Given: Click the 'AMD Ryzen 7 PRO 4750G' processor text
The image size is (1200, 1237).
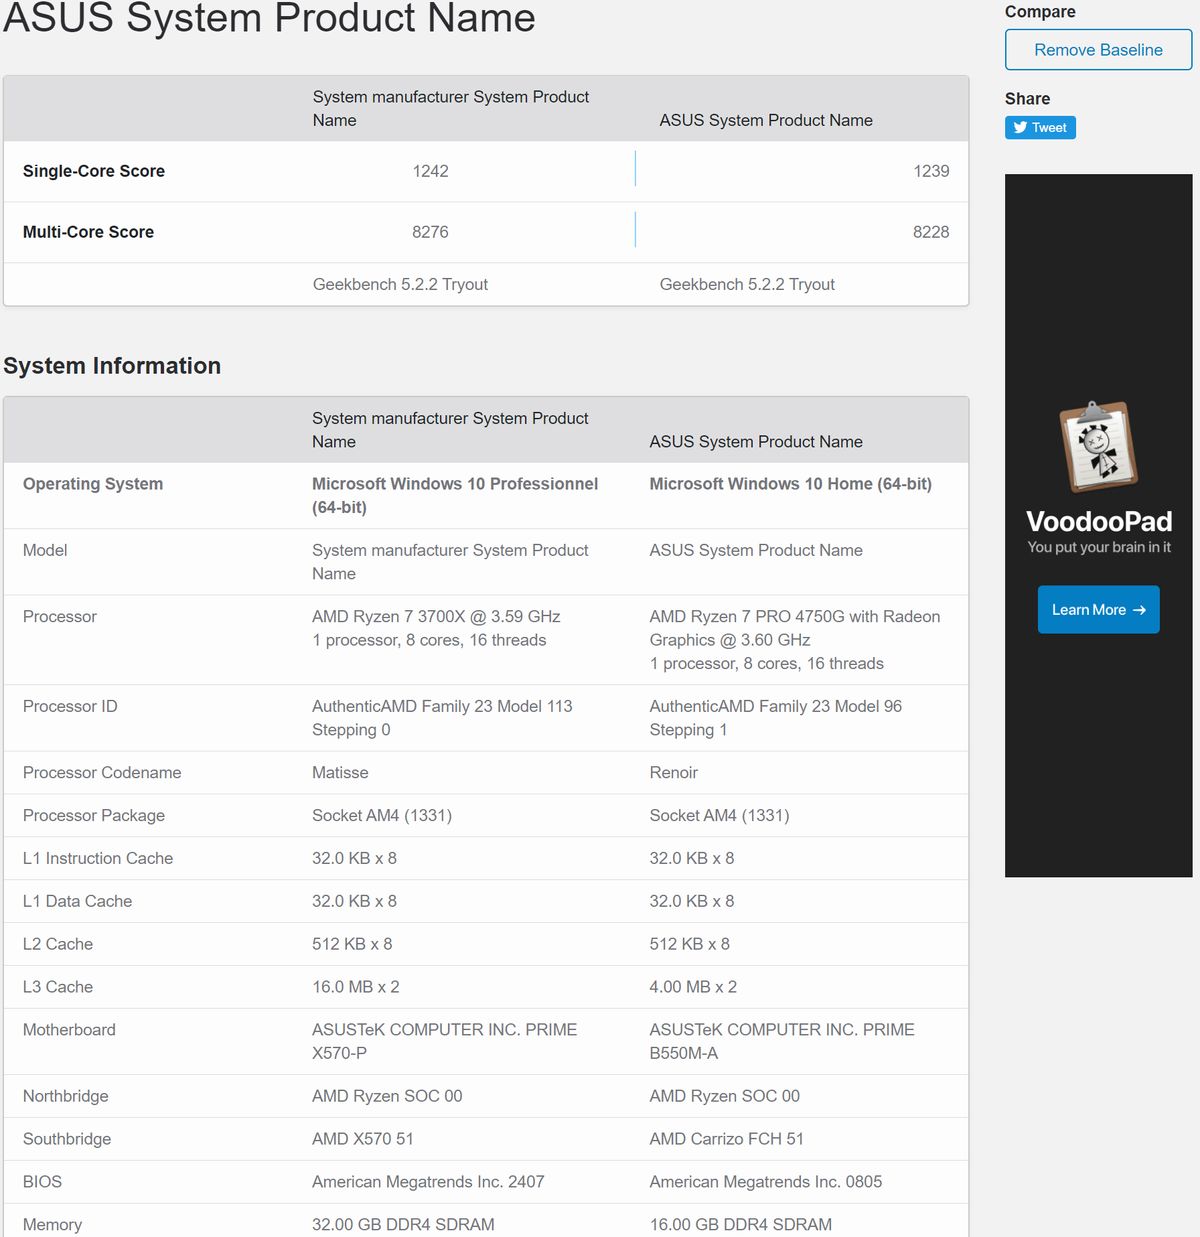Looking at the screenshot, I should 795,628.
